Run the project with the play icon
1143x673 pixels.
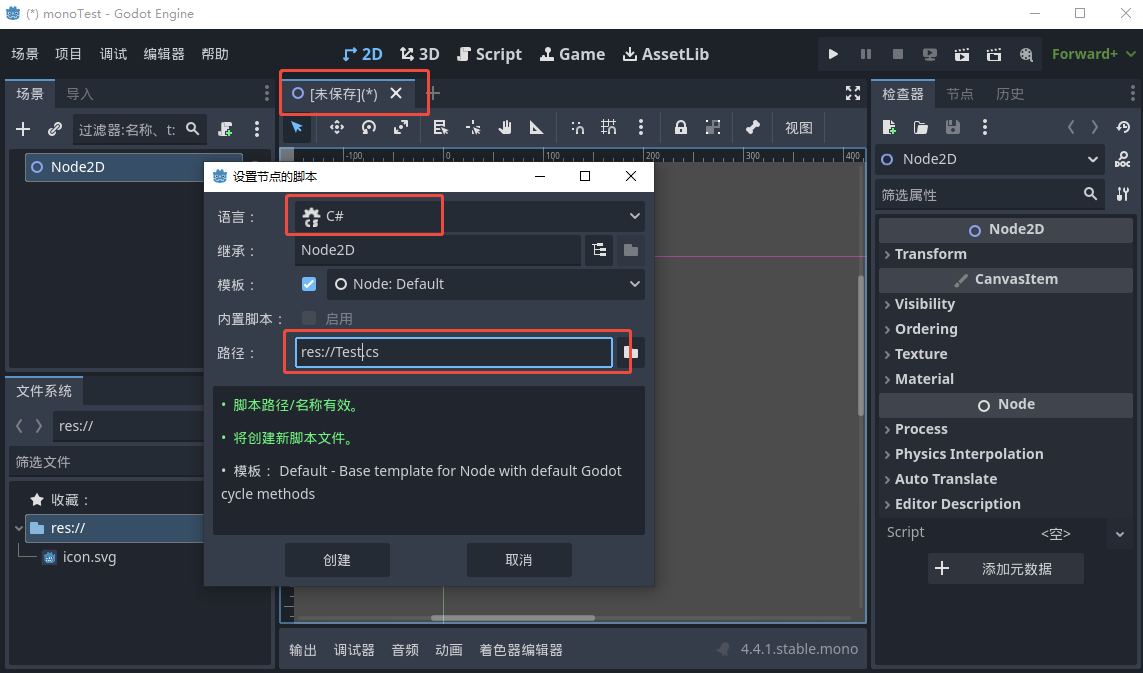833,54
